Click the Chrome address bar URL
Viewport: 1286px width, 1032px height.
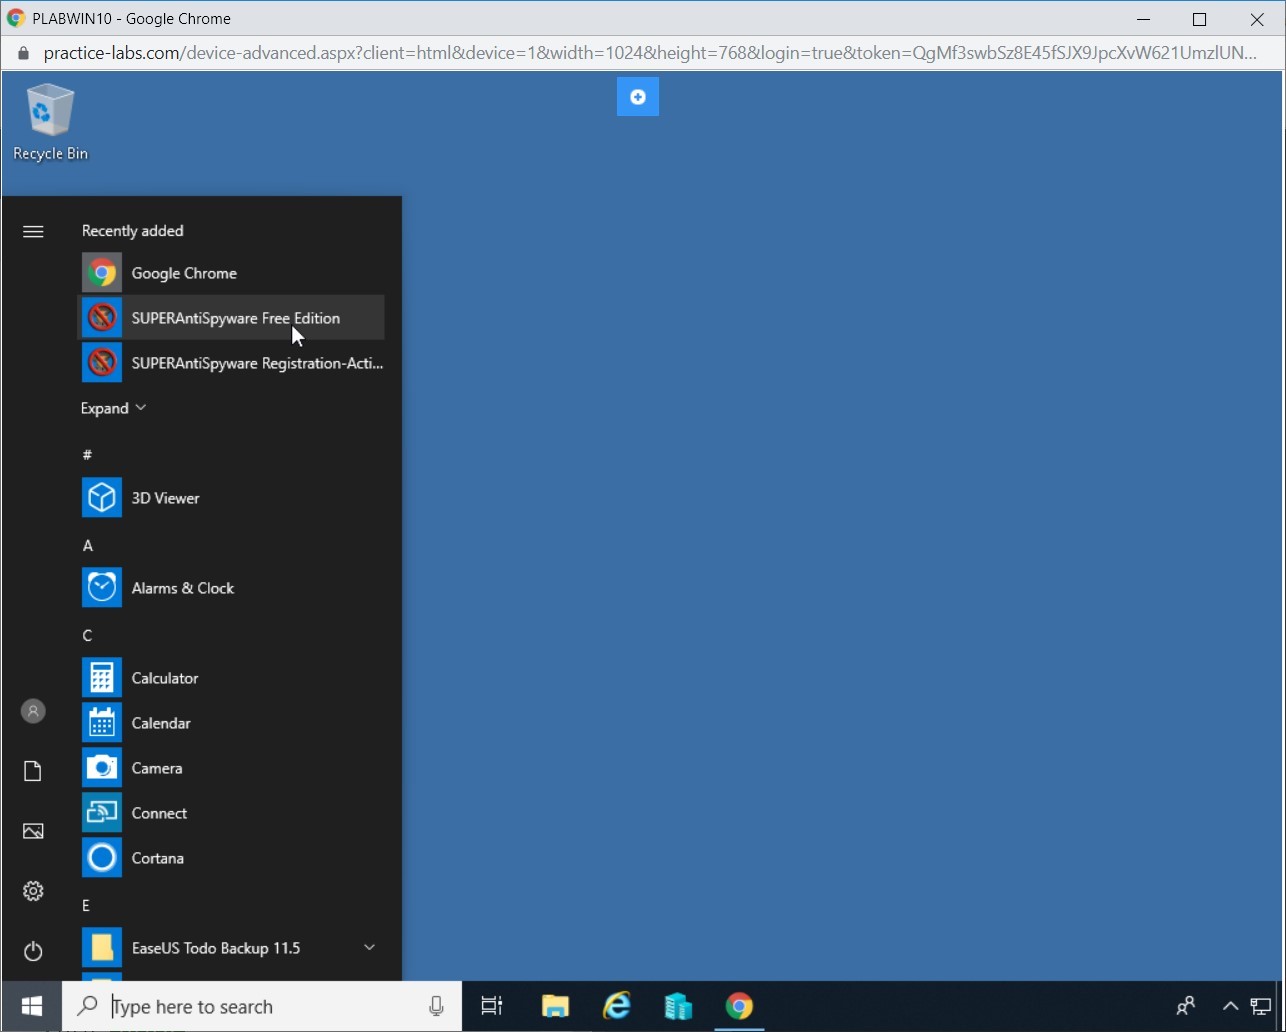click(650, 53)
